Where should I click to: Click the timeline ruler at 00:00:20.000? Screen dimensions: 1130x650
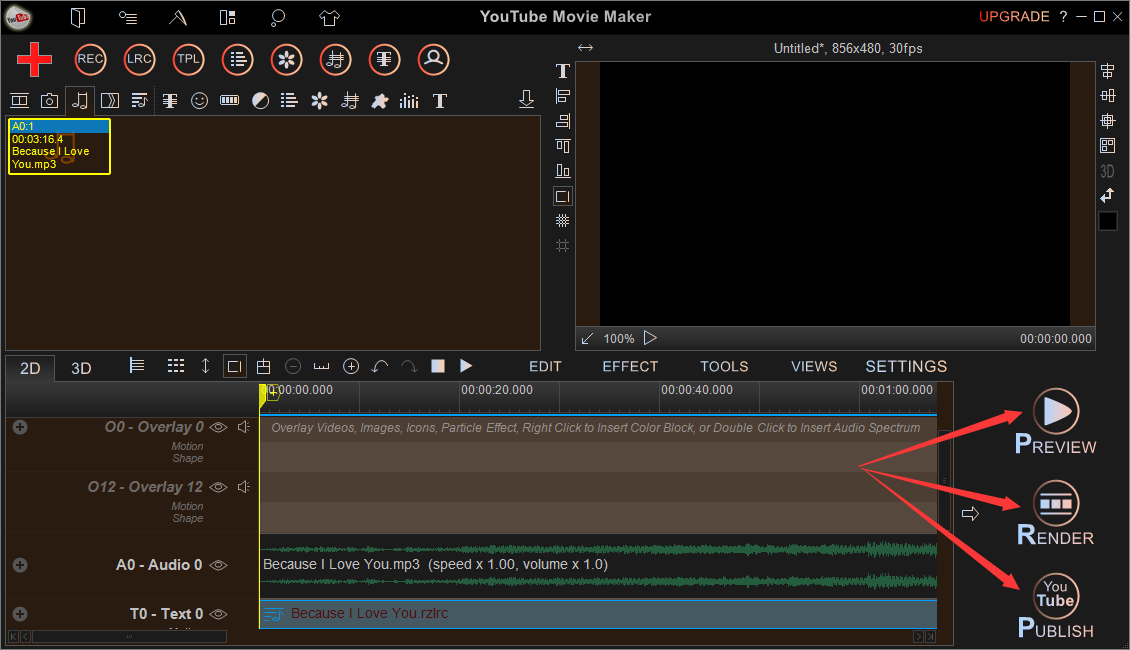click(x=497, y=390)
